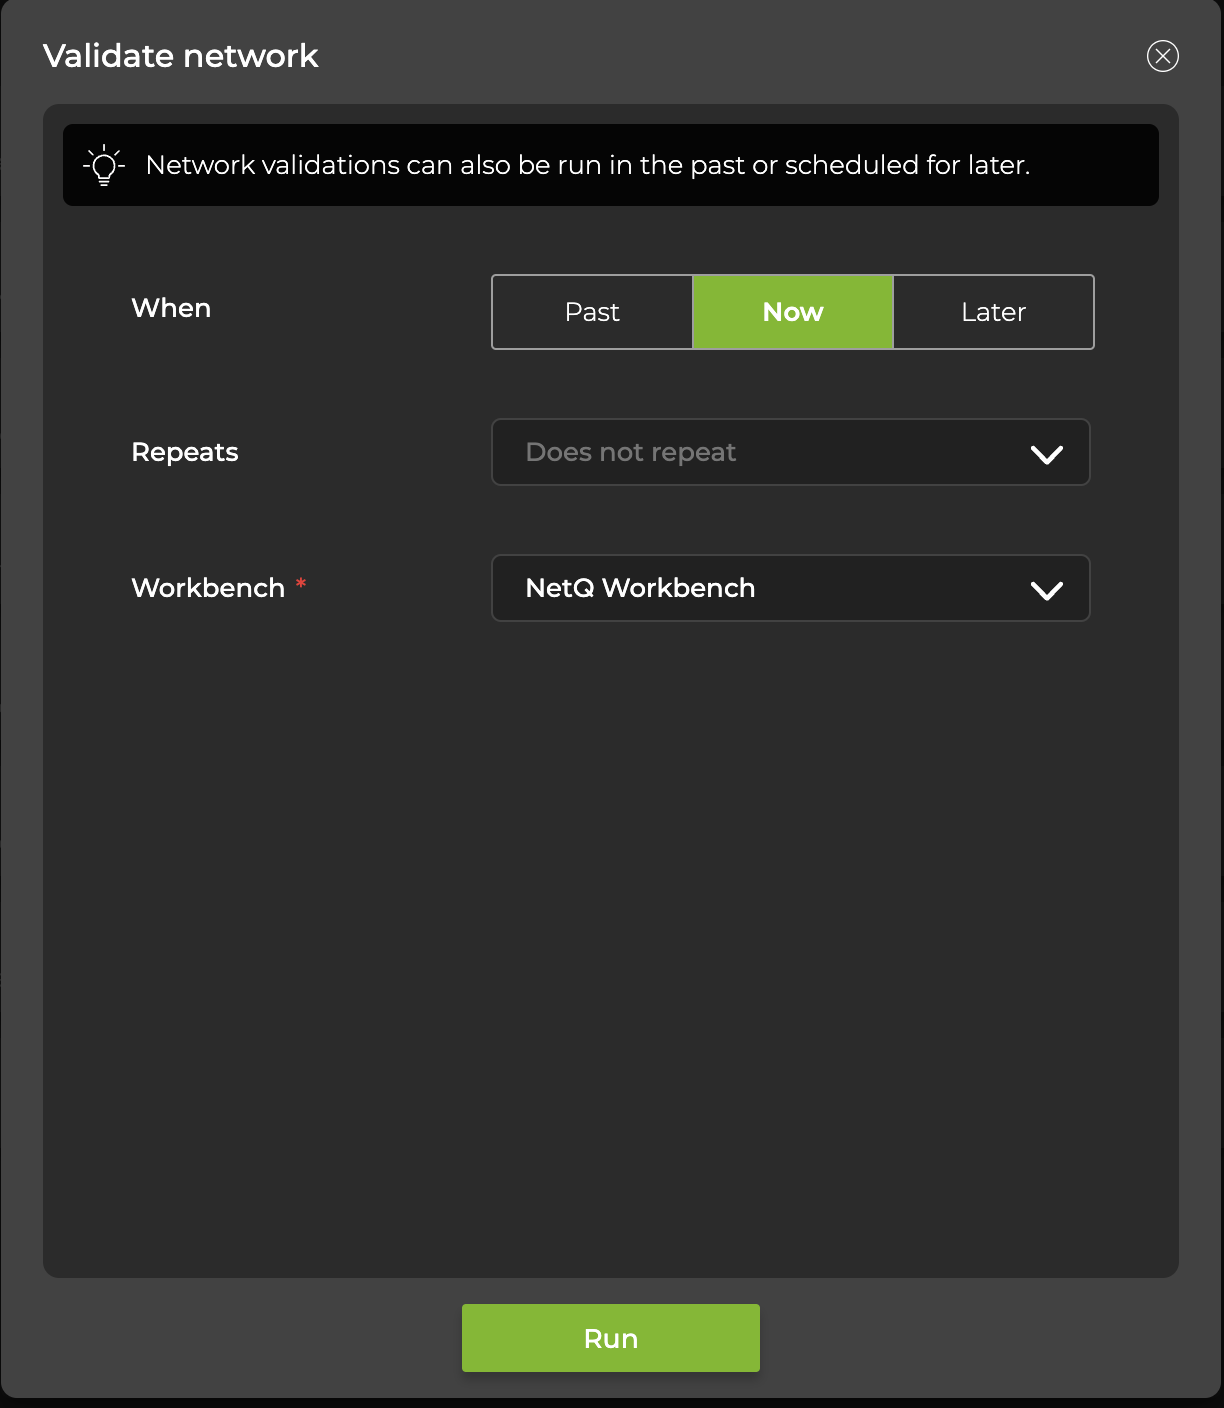Run the network validation
1224x1408 pixels.
pos(610,1338)
